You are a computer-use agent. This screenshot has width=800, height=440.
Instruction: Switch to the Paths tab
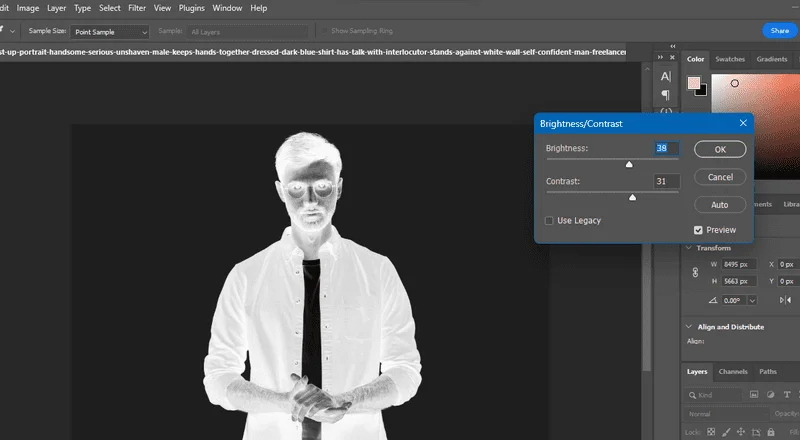pyautogui.click(x=767, y=372)
